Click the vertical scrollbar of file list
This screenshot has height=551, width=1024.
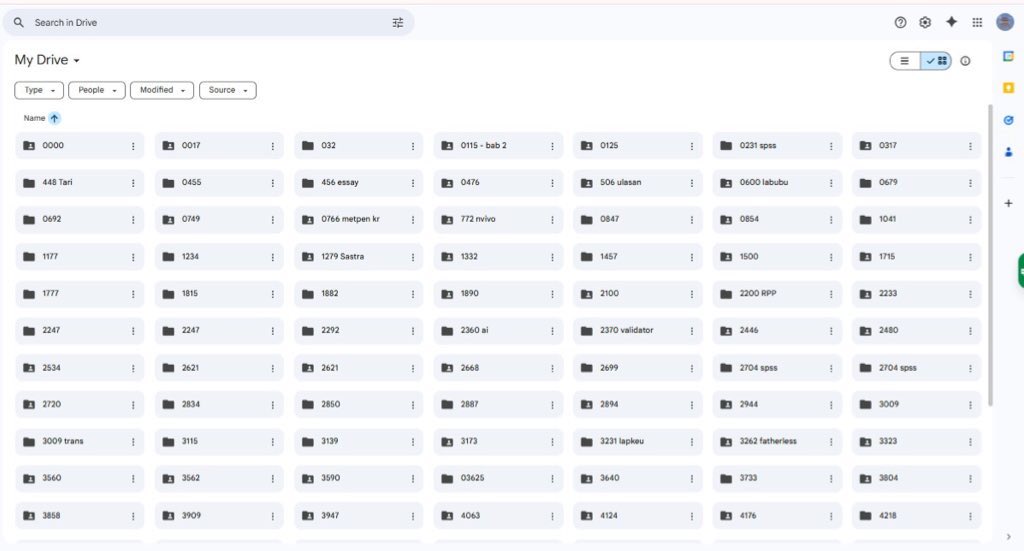pyautogui.click(x=990, y=255)
